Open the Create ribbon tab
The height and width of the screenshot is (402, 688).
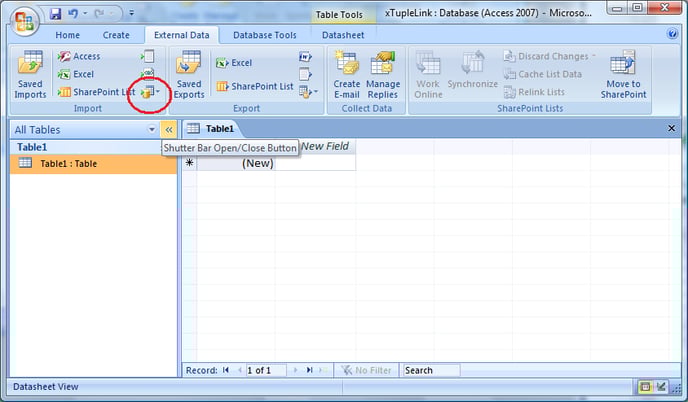[116, 35]
